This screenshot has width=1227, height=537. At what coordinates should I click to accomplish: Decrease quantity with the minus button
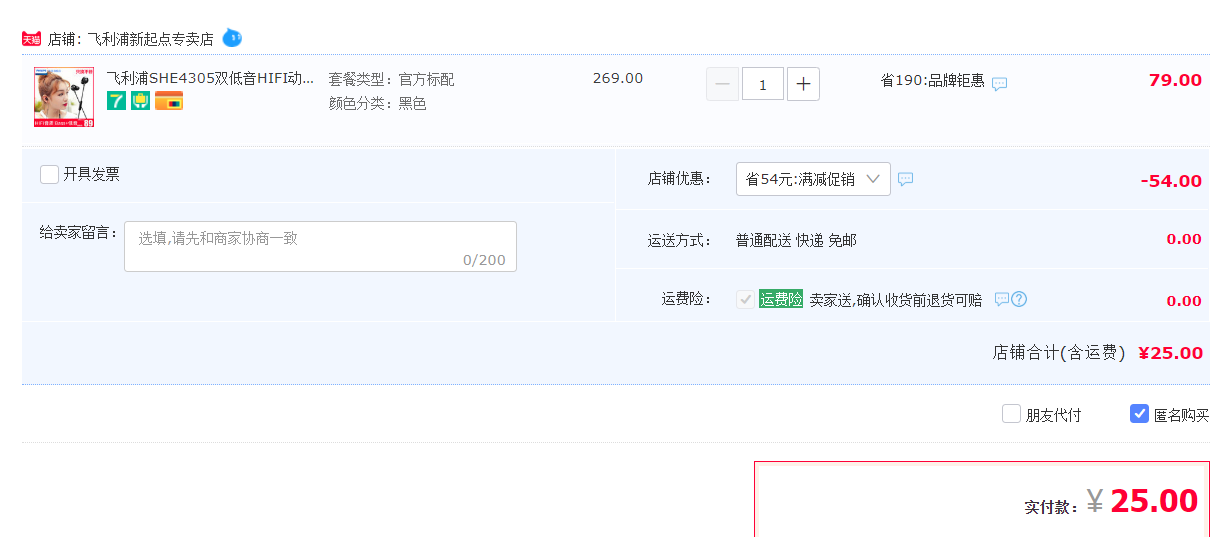click(x=722, y=84)
